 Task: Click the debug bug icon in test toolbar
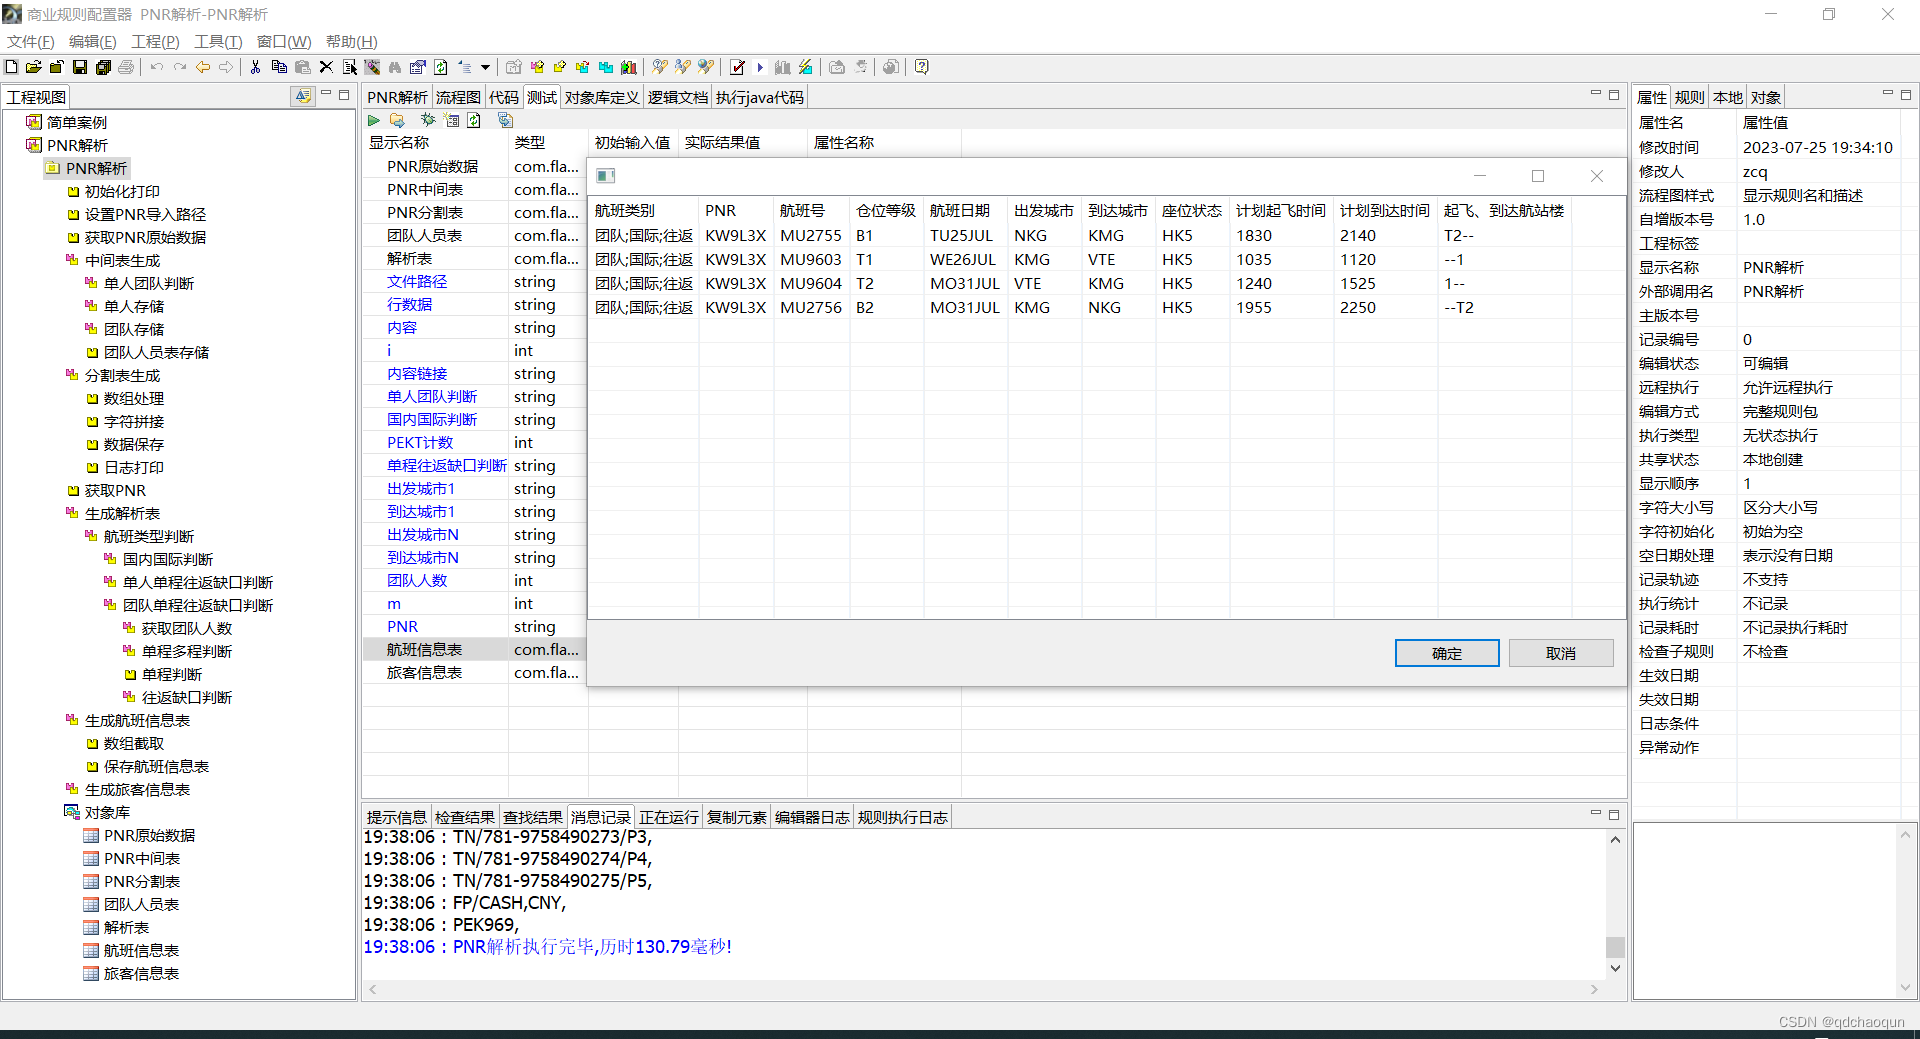click(x=428, y=120)
